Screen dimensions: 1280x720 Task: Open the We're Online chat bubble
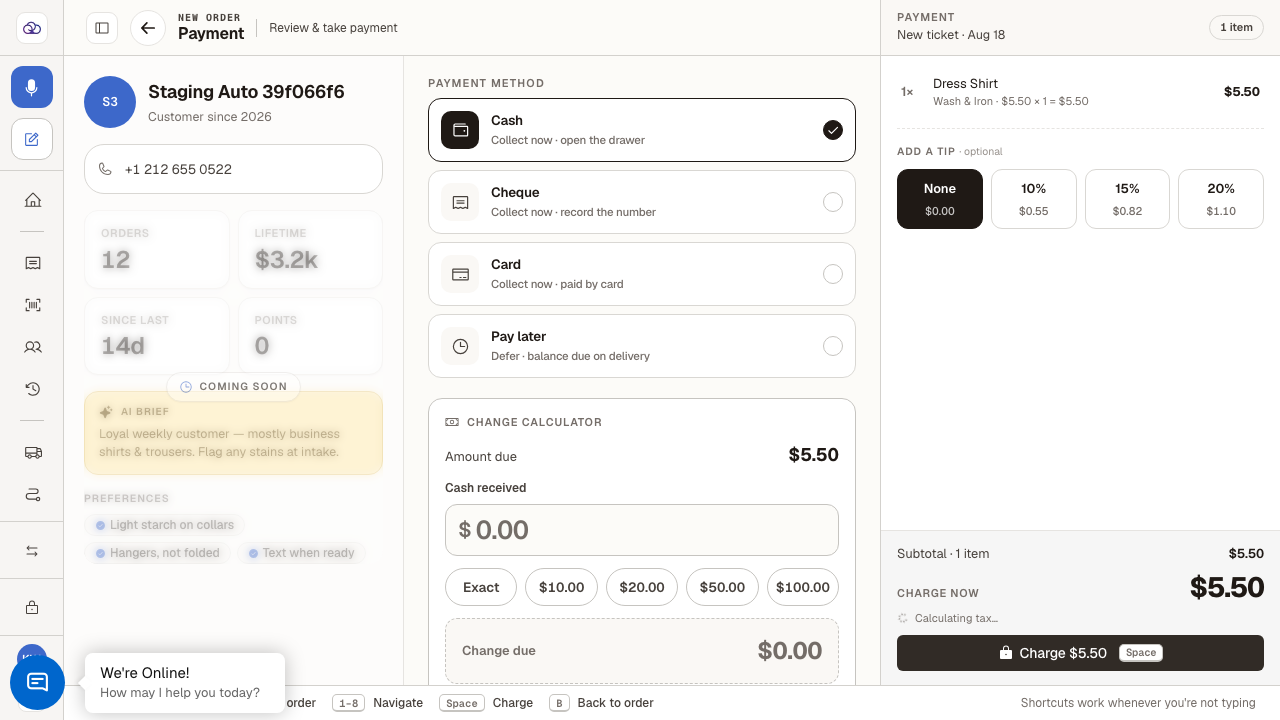(185, 683)
